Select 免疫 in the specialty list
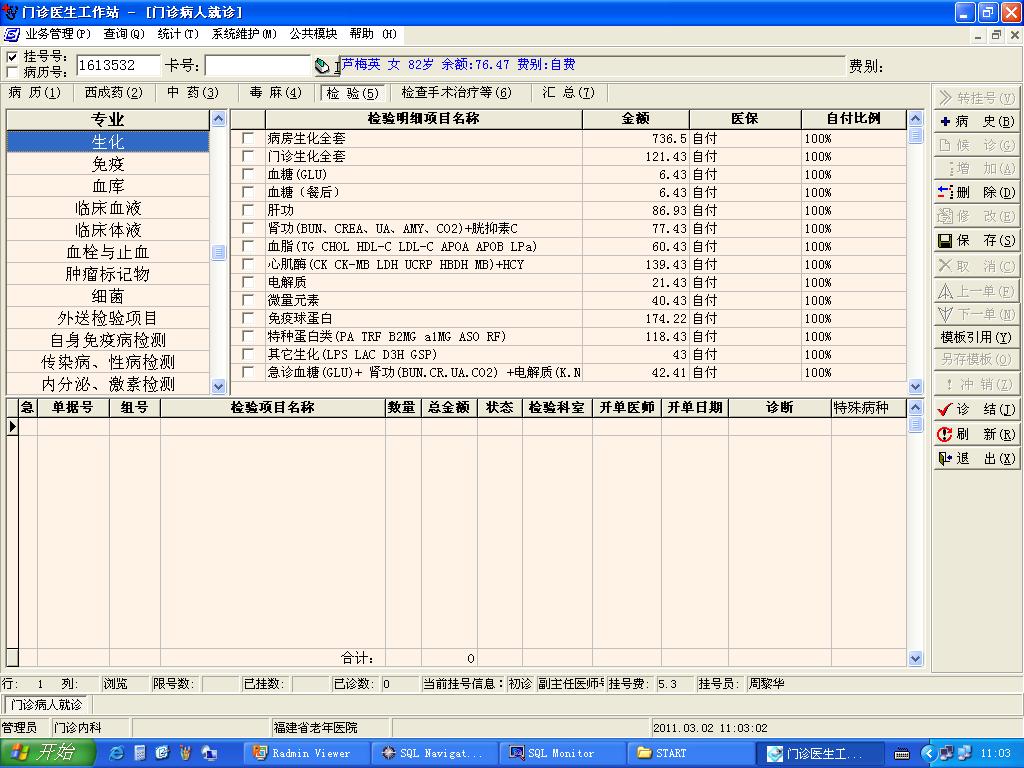The height and width of the screenshot is (768, 1024). (108, 164)
